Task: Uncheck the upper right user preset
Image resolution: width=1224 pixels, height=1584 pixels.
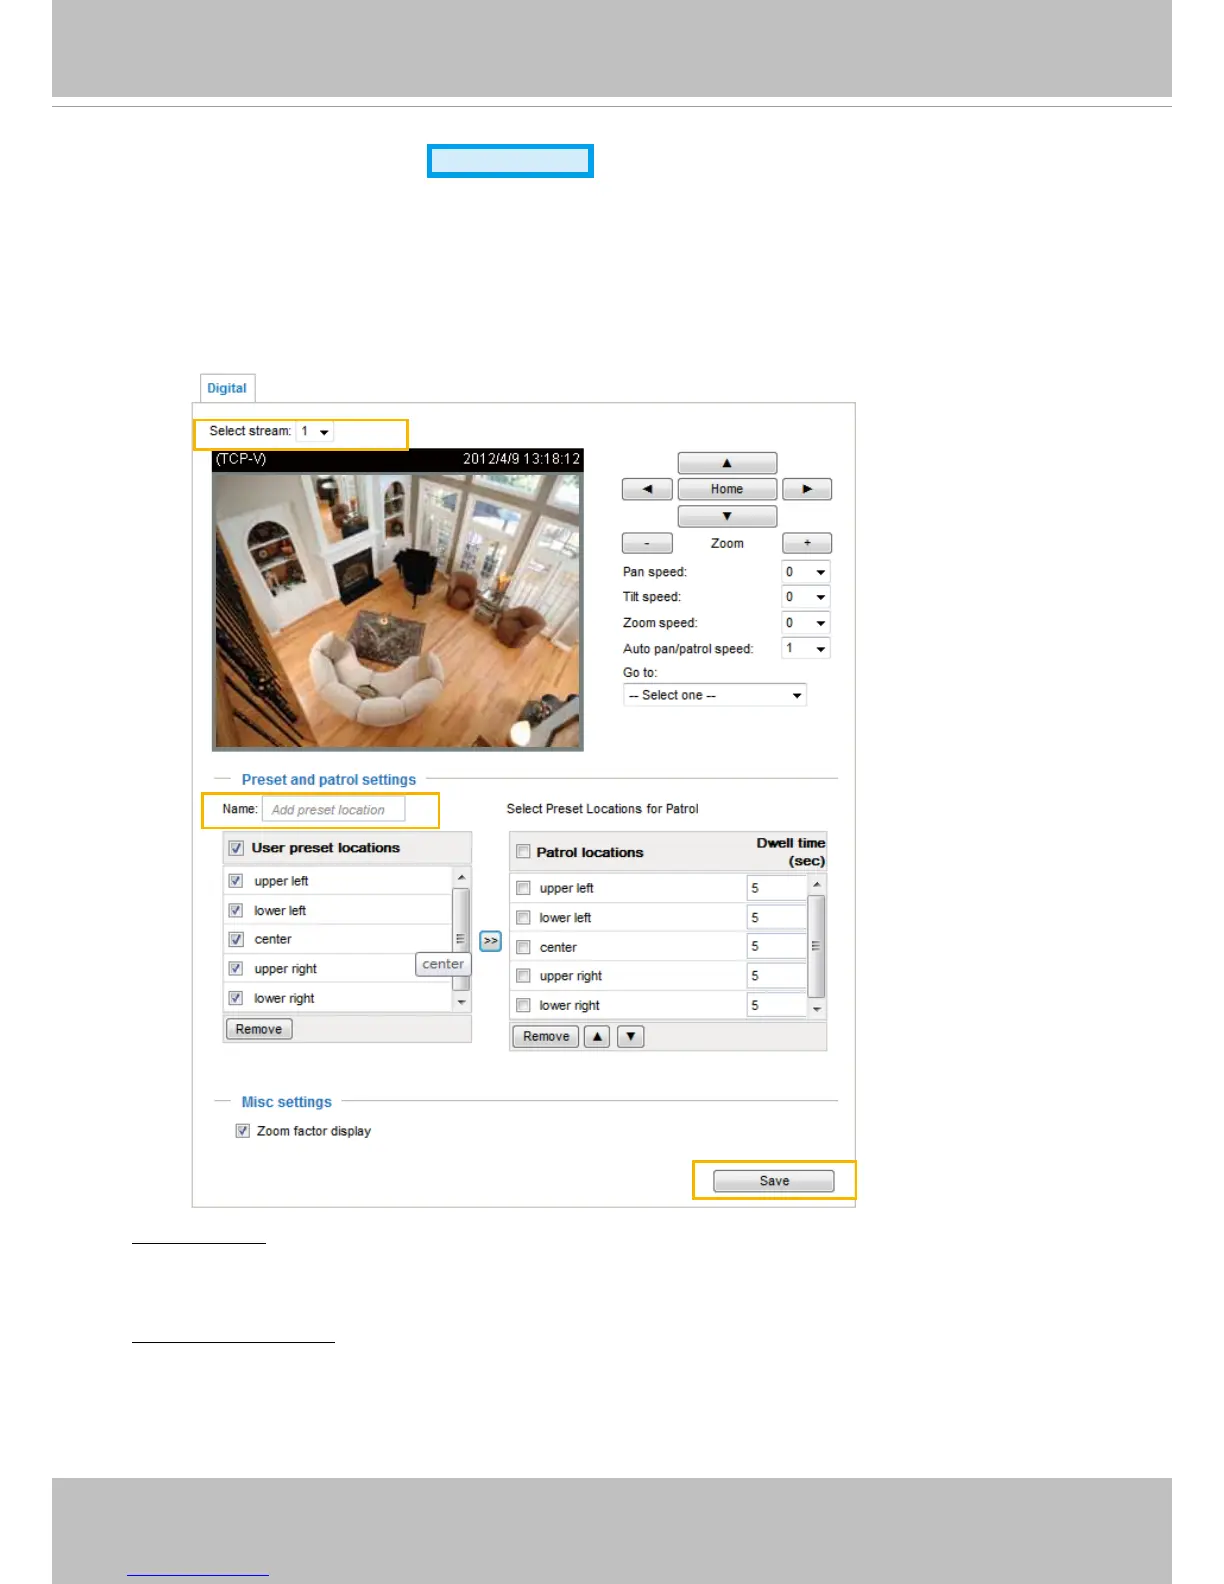Action: 236,968
